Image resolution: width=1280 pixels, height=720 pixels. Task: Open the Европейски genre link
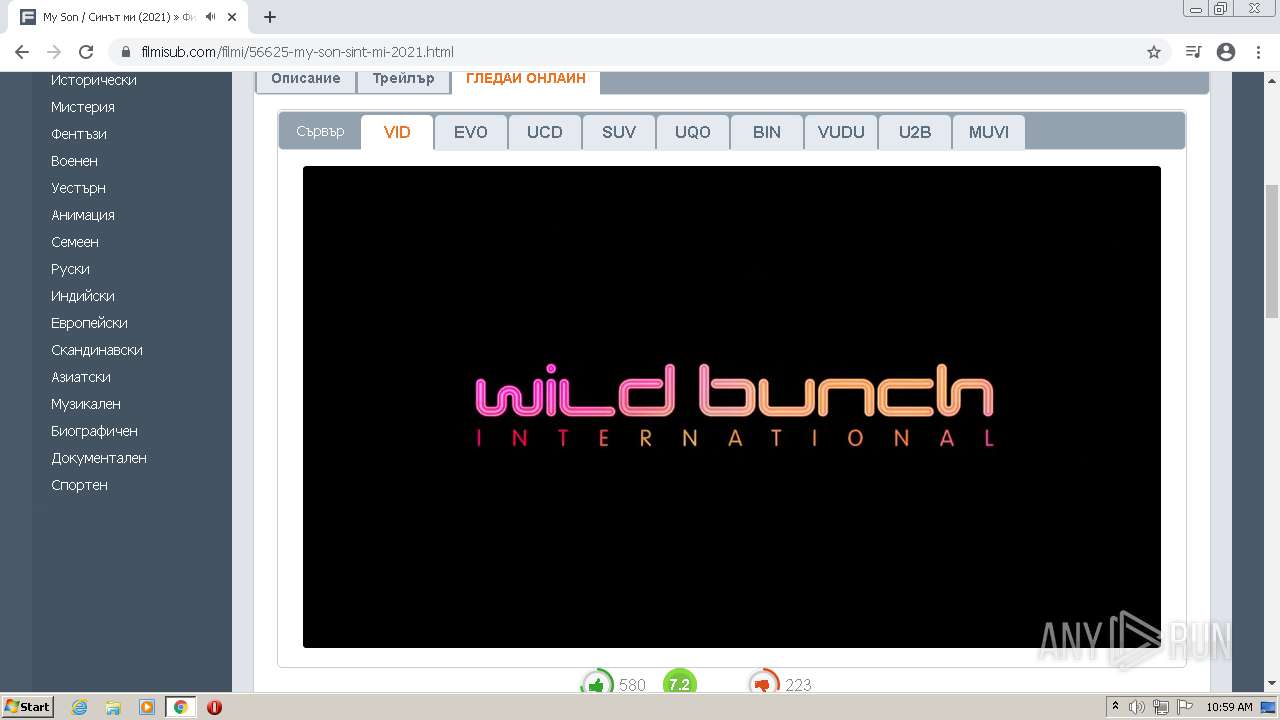89,323
